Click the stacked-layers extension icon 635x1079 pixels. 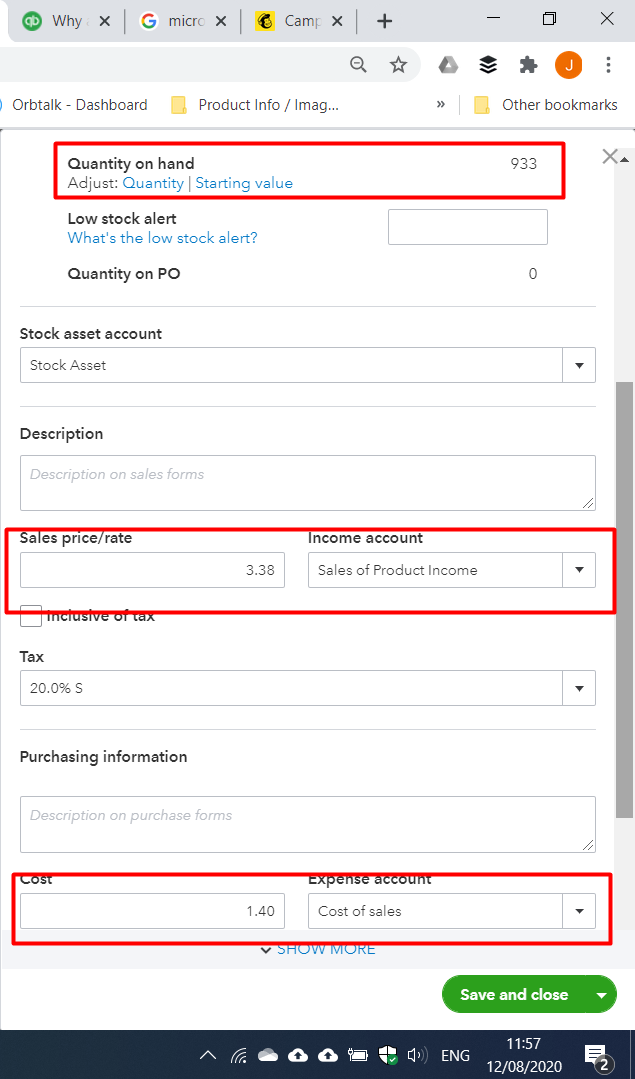487,64
